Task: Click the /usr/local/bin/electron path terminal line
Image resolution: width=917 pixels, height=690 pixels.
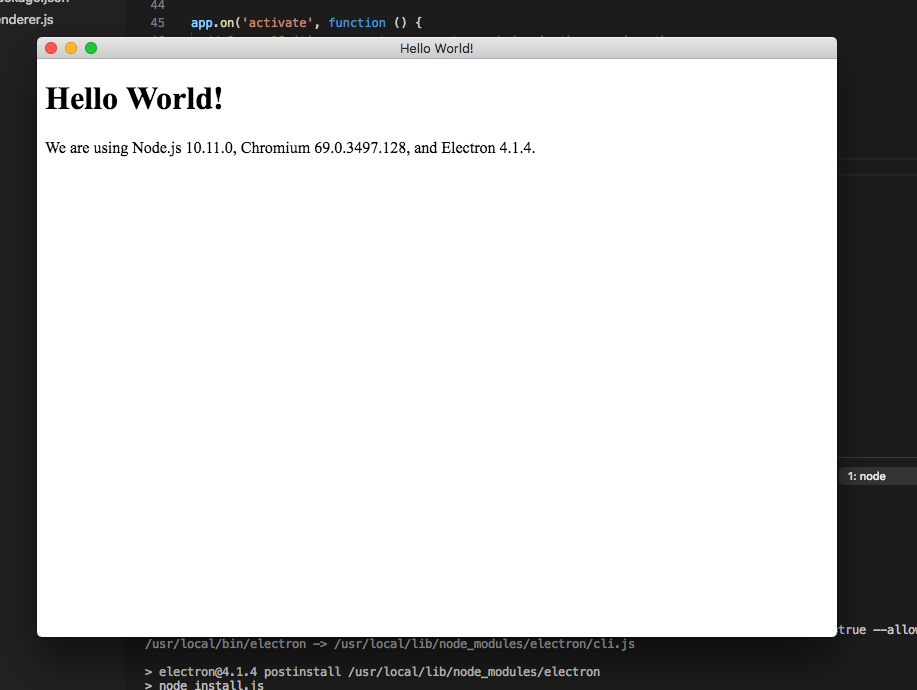Action: point(389,644)
